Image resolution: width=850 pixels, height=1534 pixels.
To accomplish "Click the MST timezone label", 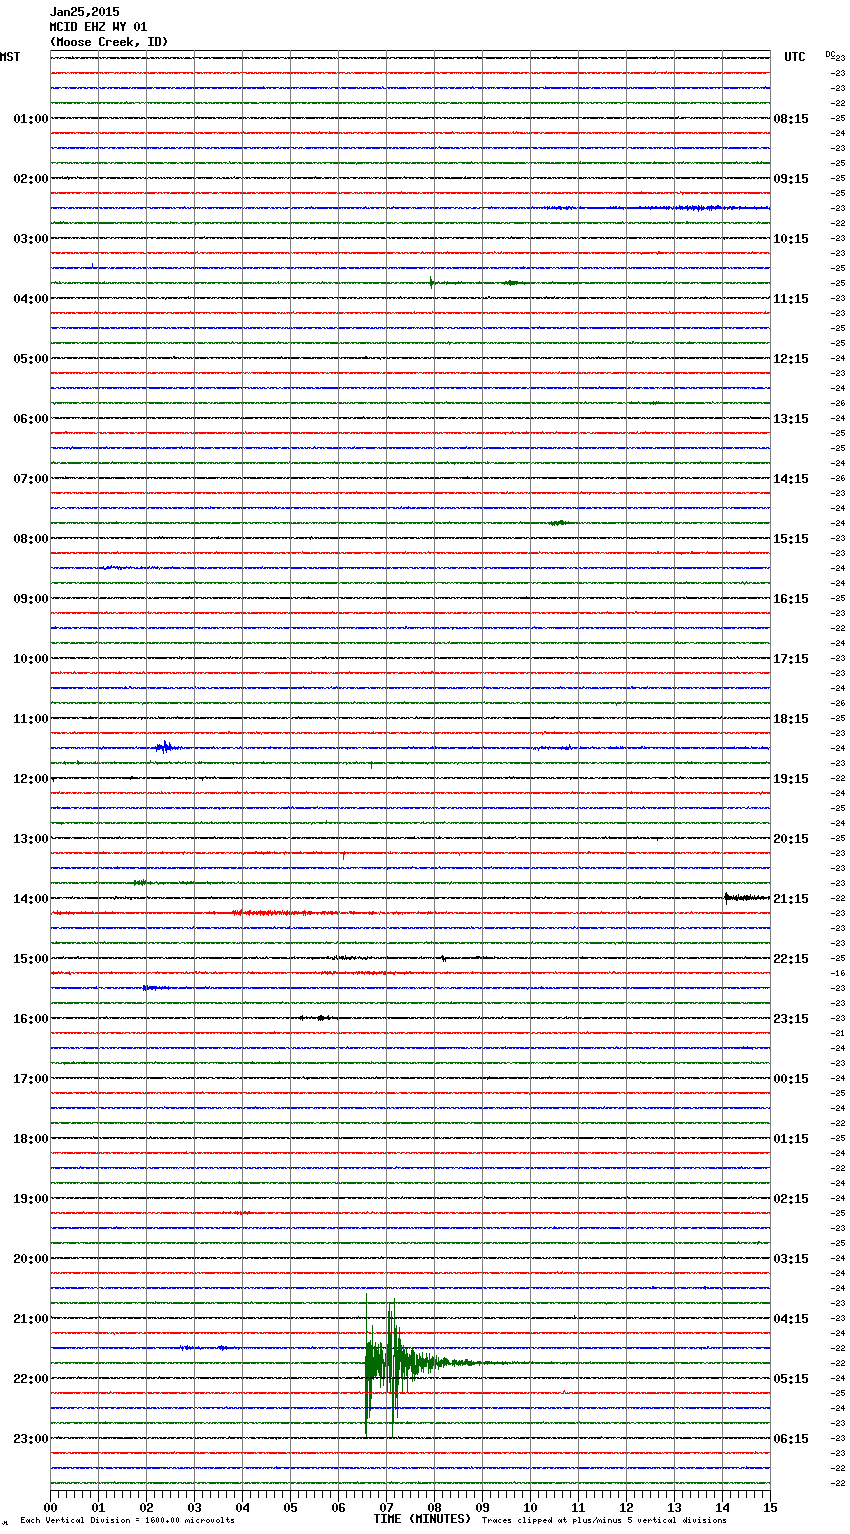I will [10, 57].
